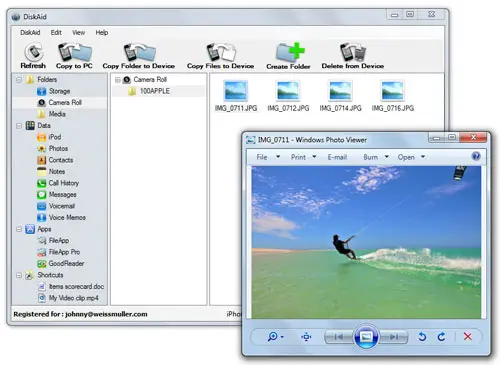Open Call History under Data
The width and height of the screenshot is (500, 365).
(x=58, y=183)
